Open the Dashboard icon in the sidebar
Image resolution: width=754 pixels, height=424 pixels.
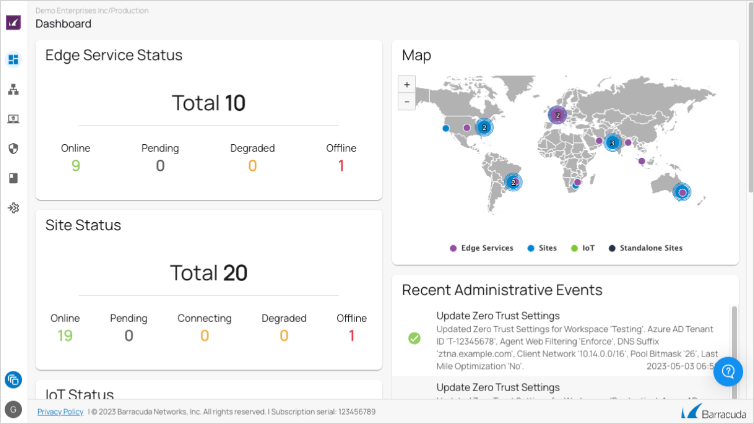pos(13,59)
